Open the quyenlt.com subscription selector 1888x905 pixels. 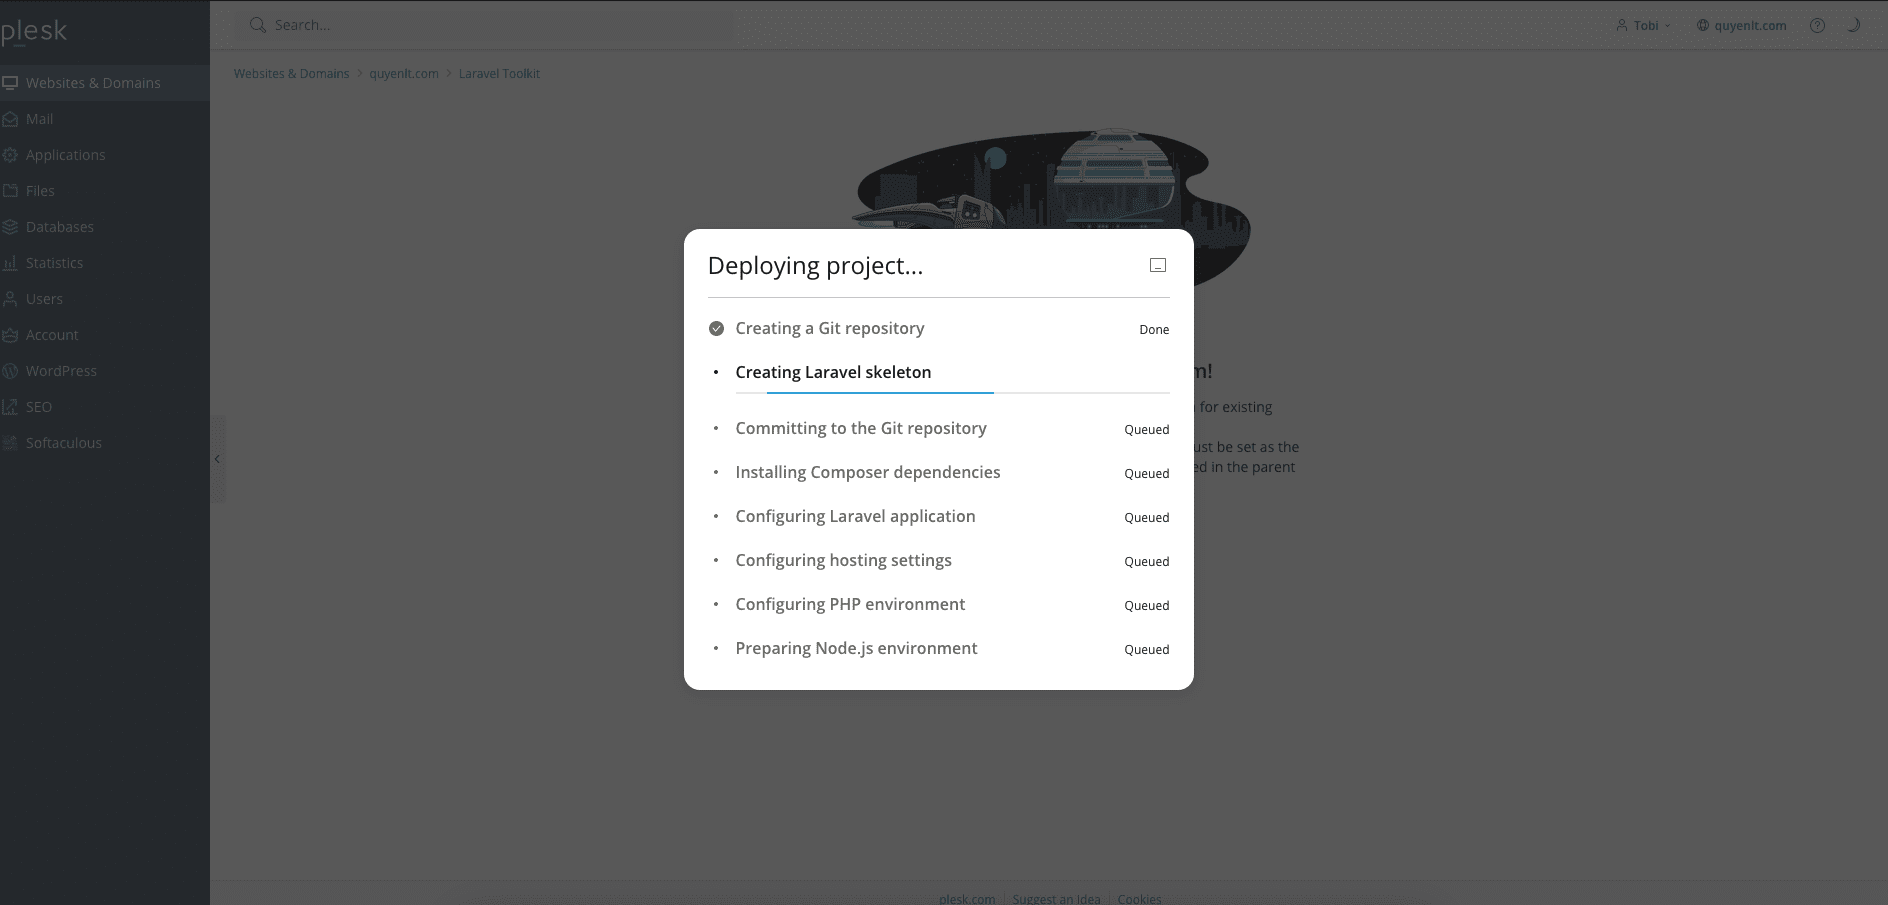[x=1741, y=26]
